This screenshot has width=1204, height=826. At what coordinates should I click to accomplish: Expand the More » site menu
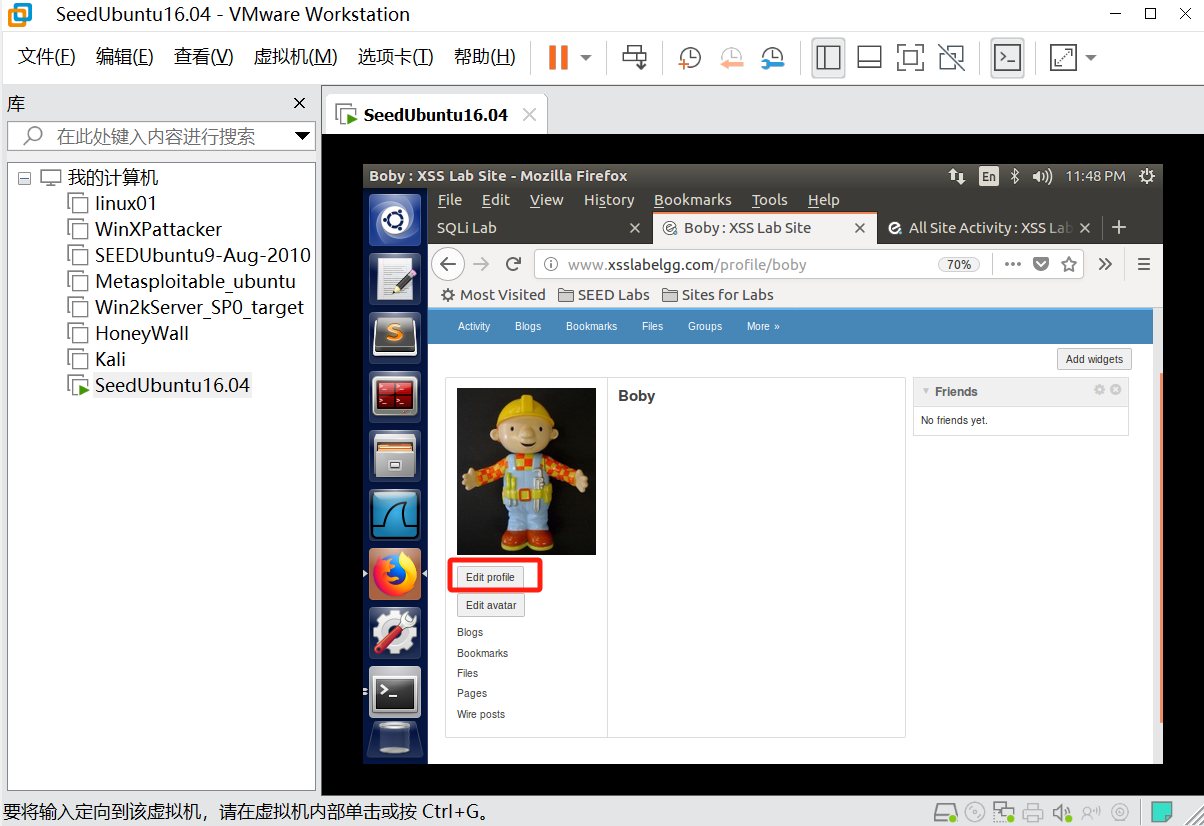(763, 326)
